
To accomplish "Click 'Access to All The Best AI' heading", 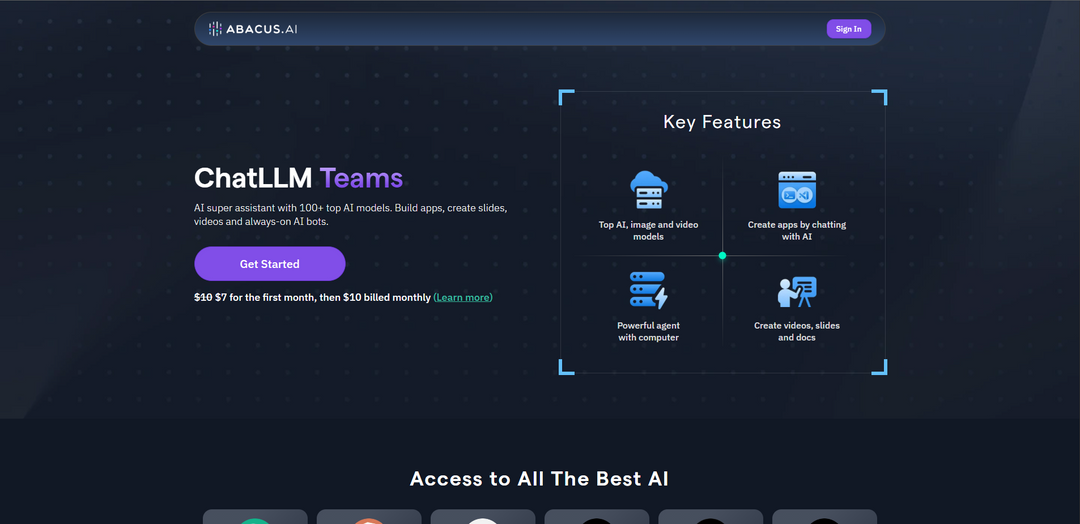I will pyautogui.click(x=539, y=479).
